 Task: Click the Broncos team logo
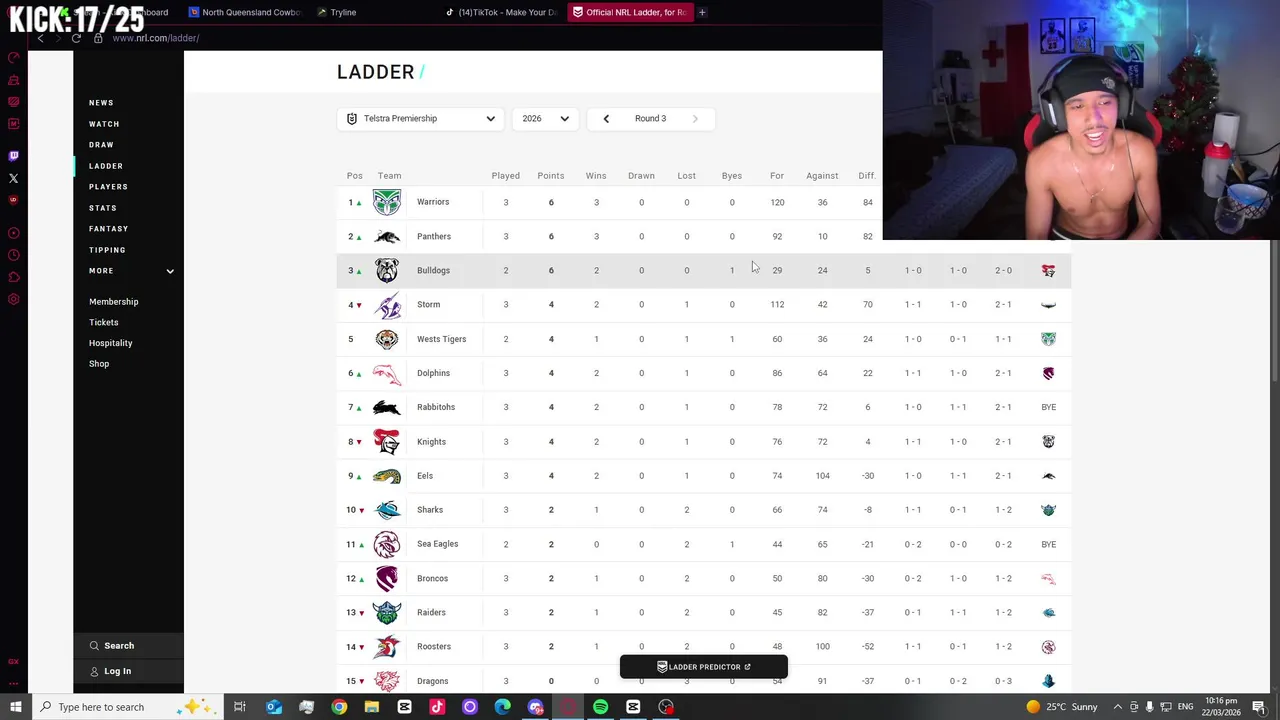[x=387, y=578]
